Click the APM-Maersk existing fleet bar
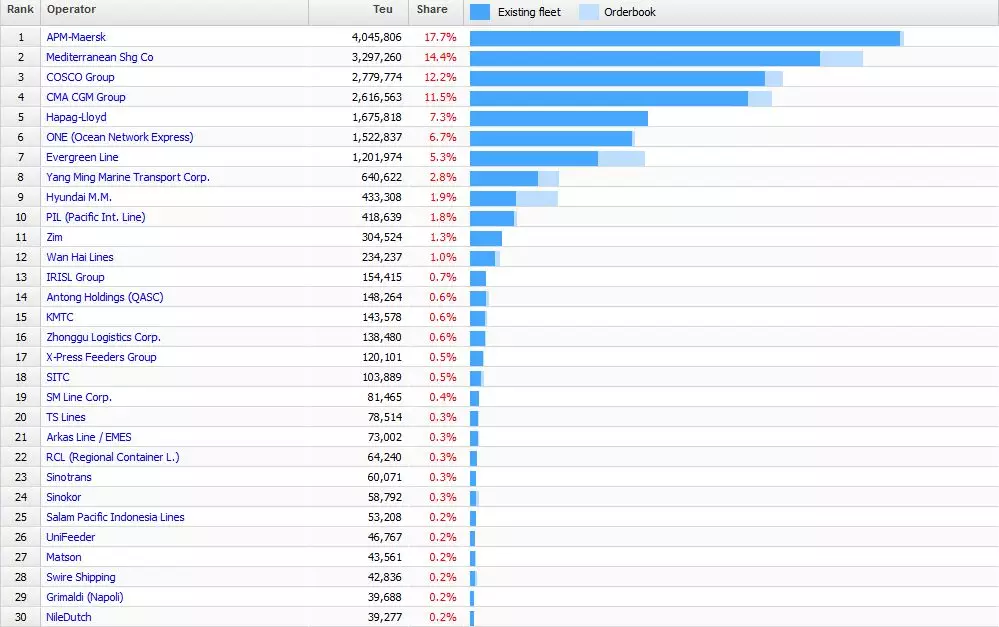The height and width of the screenshot is (627, 999). click(684, 38)
